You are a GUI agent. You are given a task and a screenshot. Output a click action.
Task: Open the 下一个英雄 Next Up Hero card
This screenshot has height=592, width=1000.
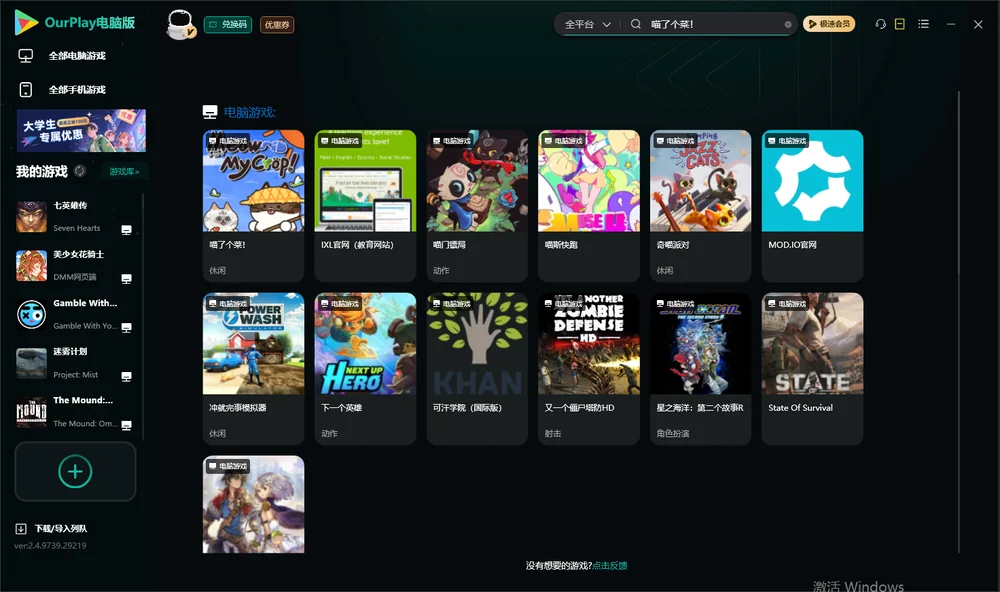tap(365, 369)
